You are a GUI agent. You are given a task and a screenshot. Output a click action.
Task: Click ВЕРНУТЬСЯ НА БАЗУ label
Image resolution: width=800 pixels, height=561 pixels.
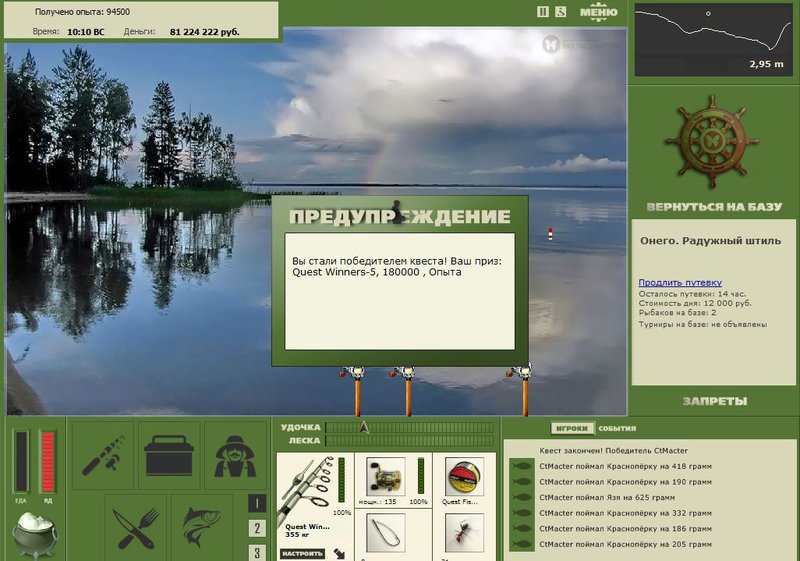(714, 207)
